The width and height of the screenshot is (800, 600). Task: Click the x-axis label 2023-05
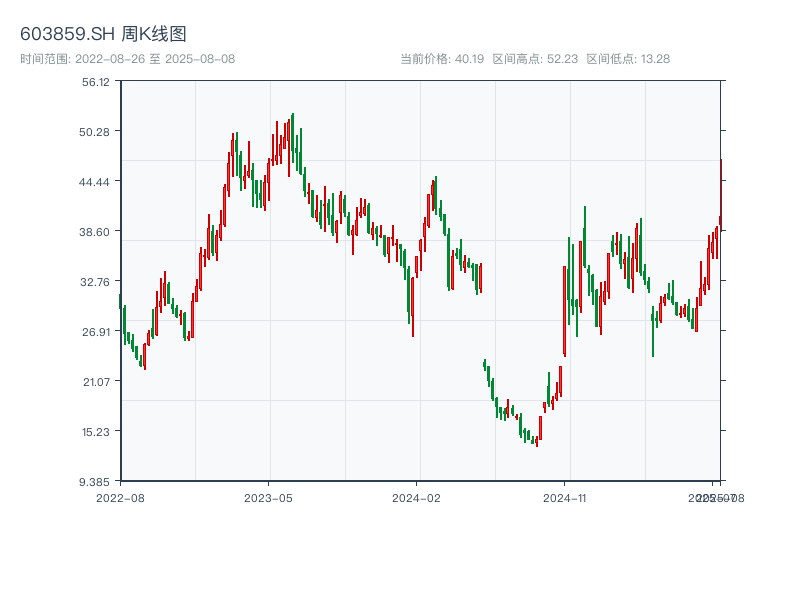268,498
